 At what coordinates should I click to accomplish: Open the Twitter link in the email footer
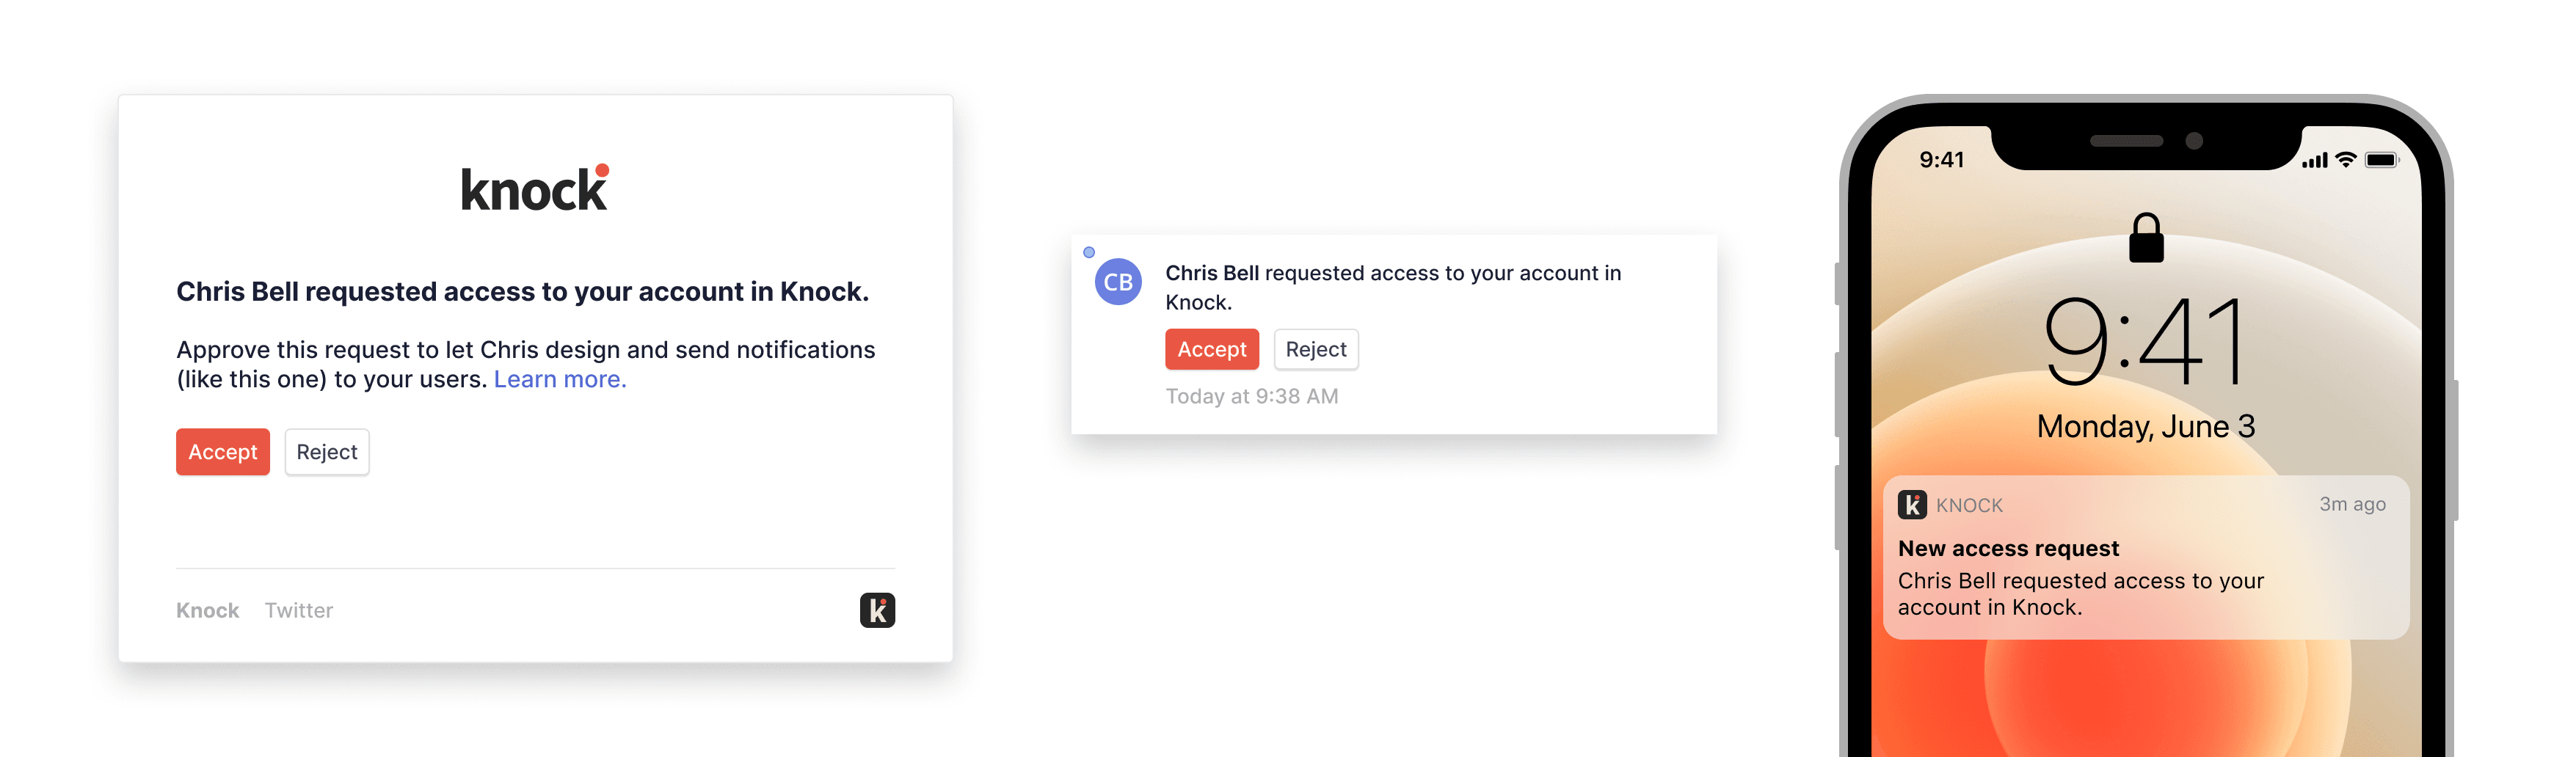pos(298,610)
